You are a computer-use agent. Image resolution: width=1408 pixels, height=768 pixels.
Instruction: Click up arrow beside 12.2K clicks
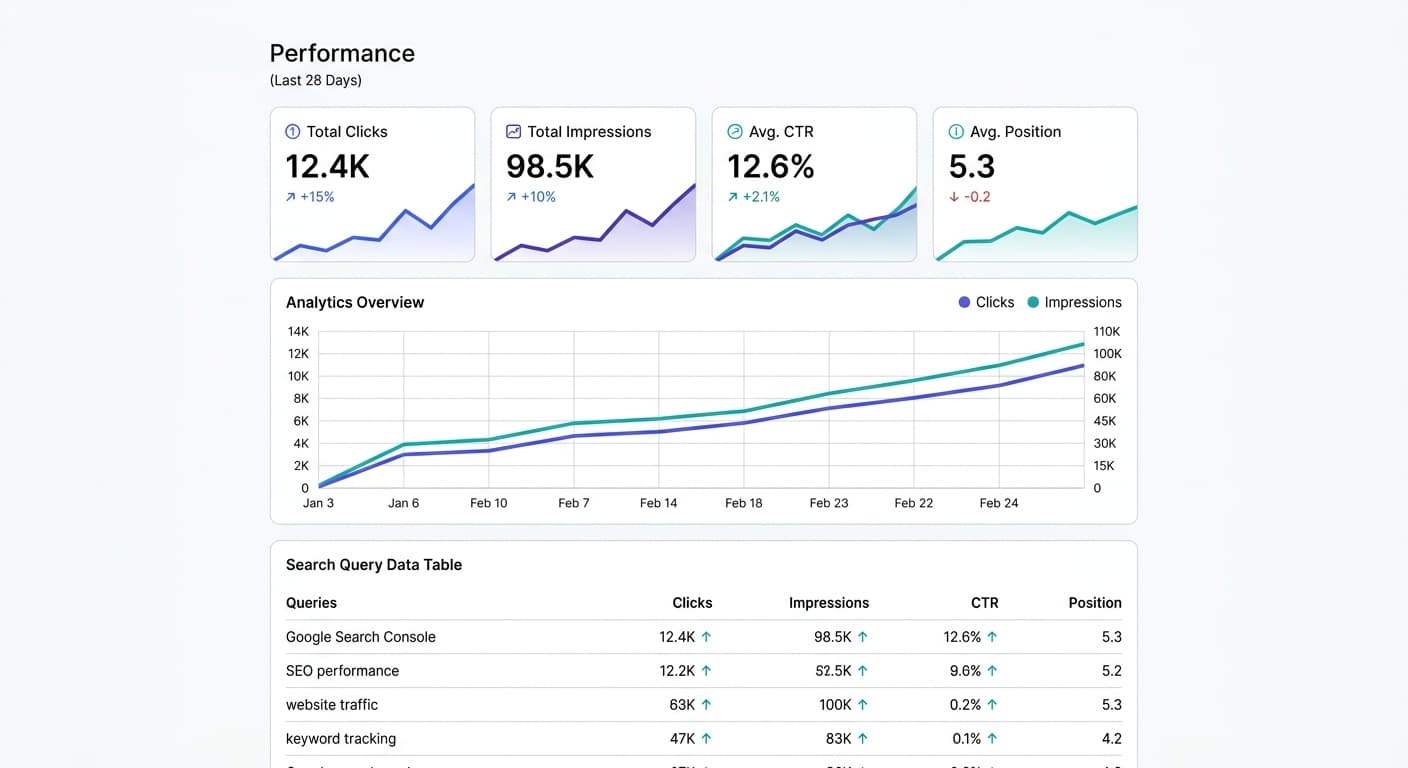[x=706, y=671]
